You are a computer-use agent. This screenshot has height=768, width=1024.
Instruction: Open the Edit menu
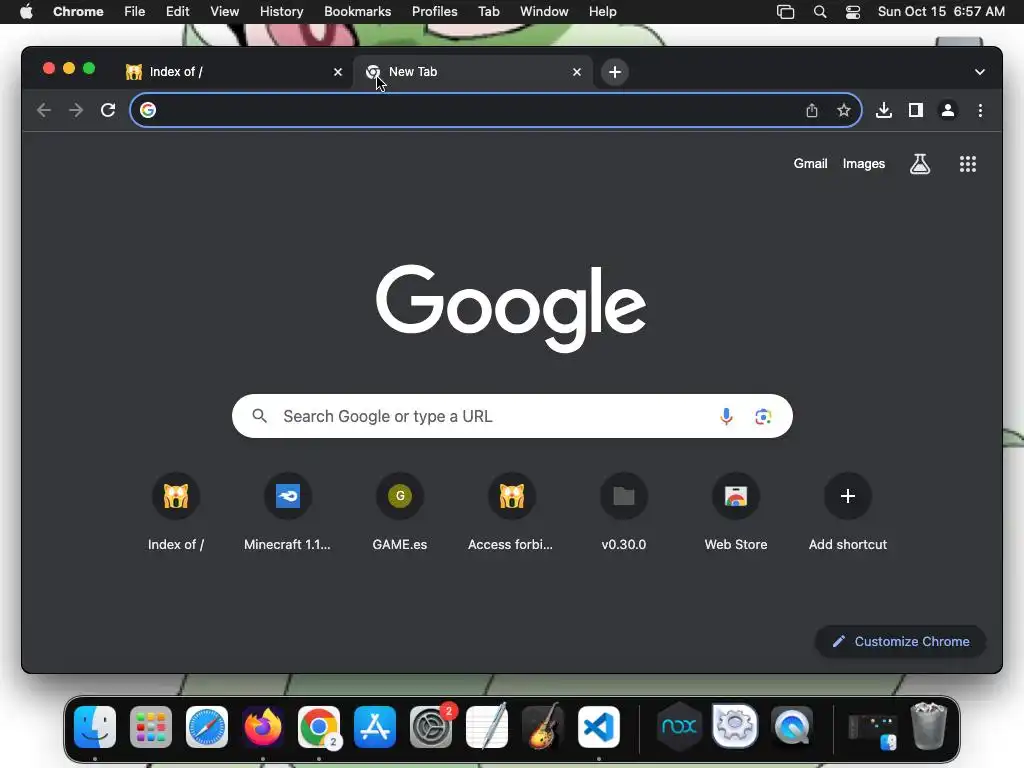pos(177,12)
